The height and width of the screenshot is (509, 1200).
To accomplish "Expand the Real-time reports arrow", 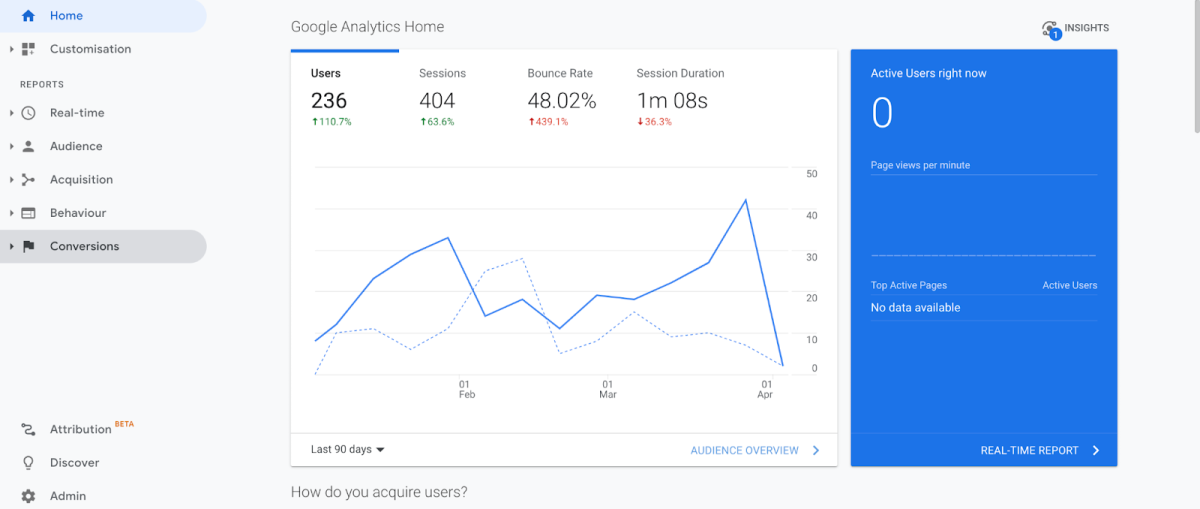I will pos(11,113).
